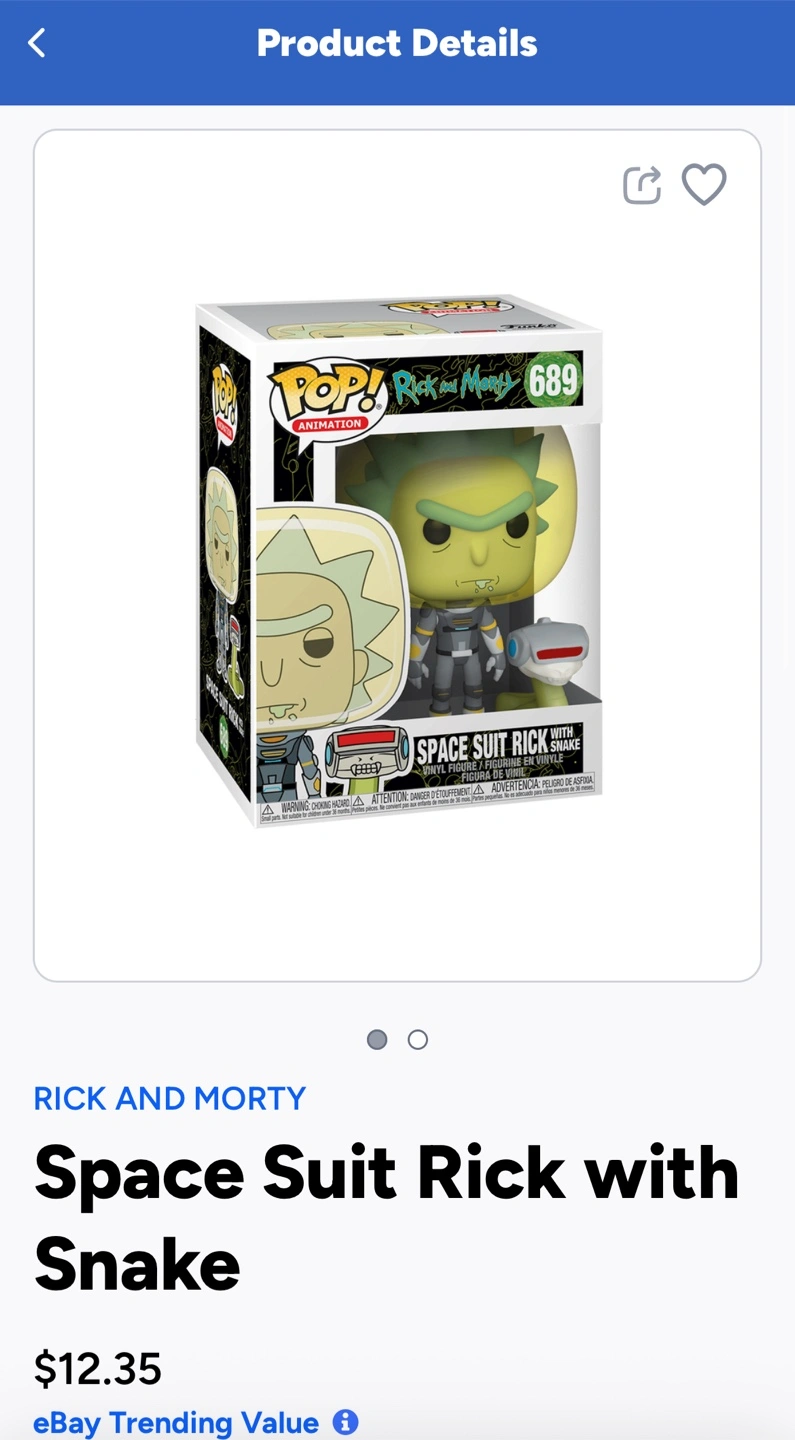This screenshot has width=795, height=1440.
Task: Select the first image carousel dot
Action: 377,1040
